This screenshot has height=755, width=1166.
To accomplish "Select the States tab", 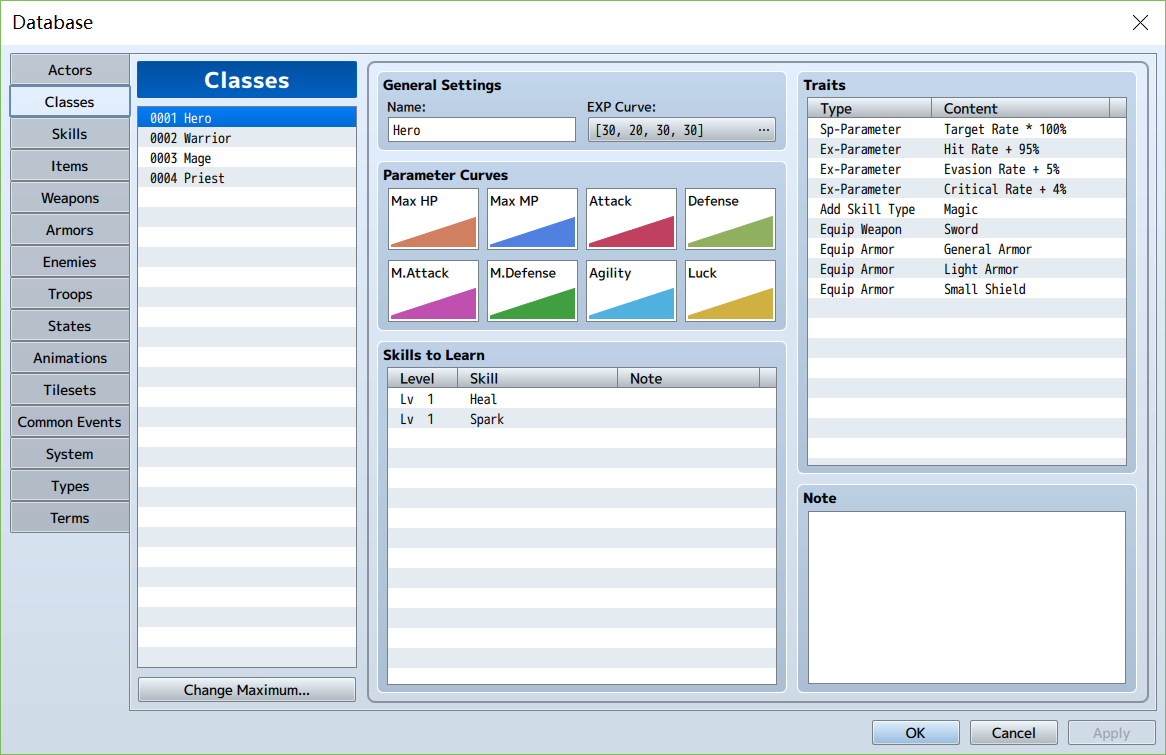I will (70, 326).
